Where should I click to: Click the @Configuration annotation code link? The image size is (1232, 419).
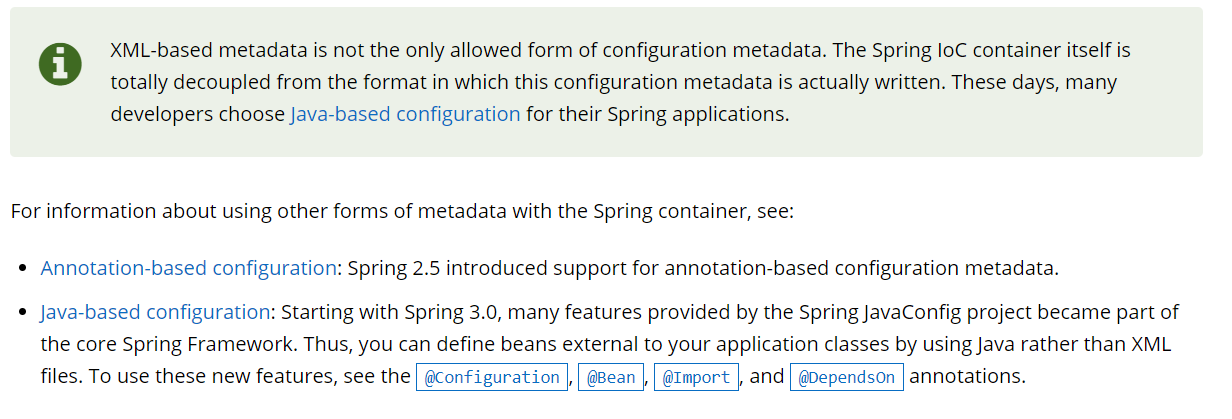tap(491, 378)
